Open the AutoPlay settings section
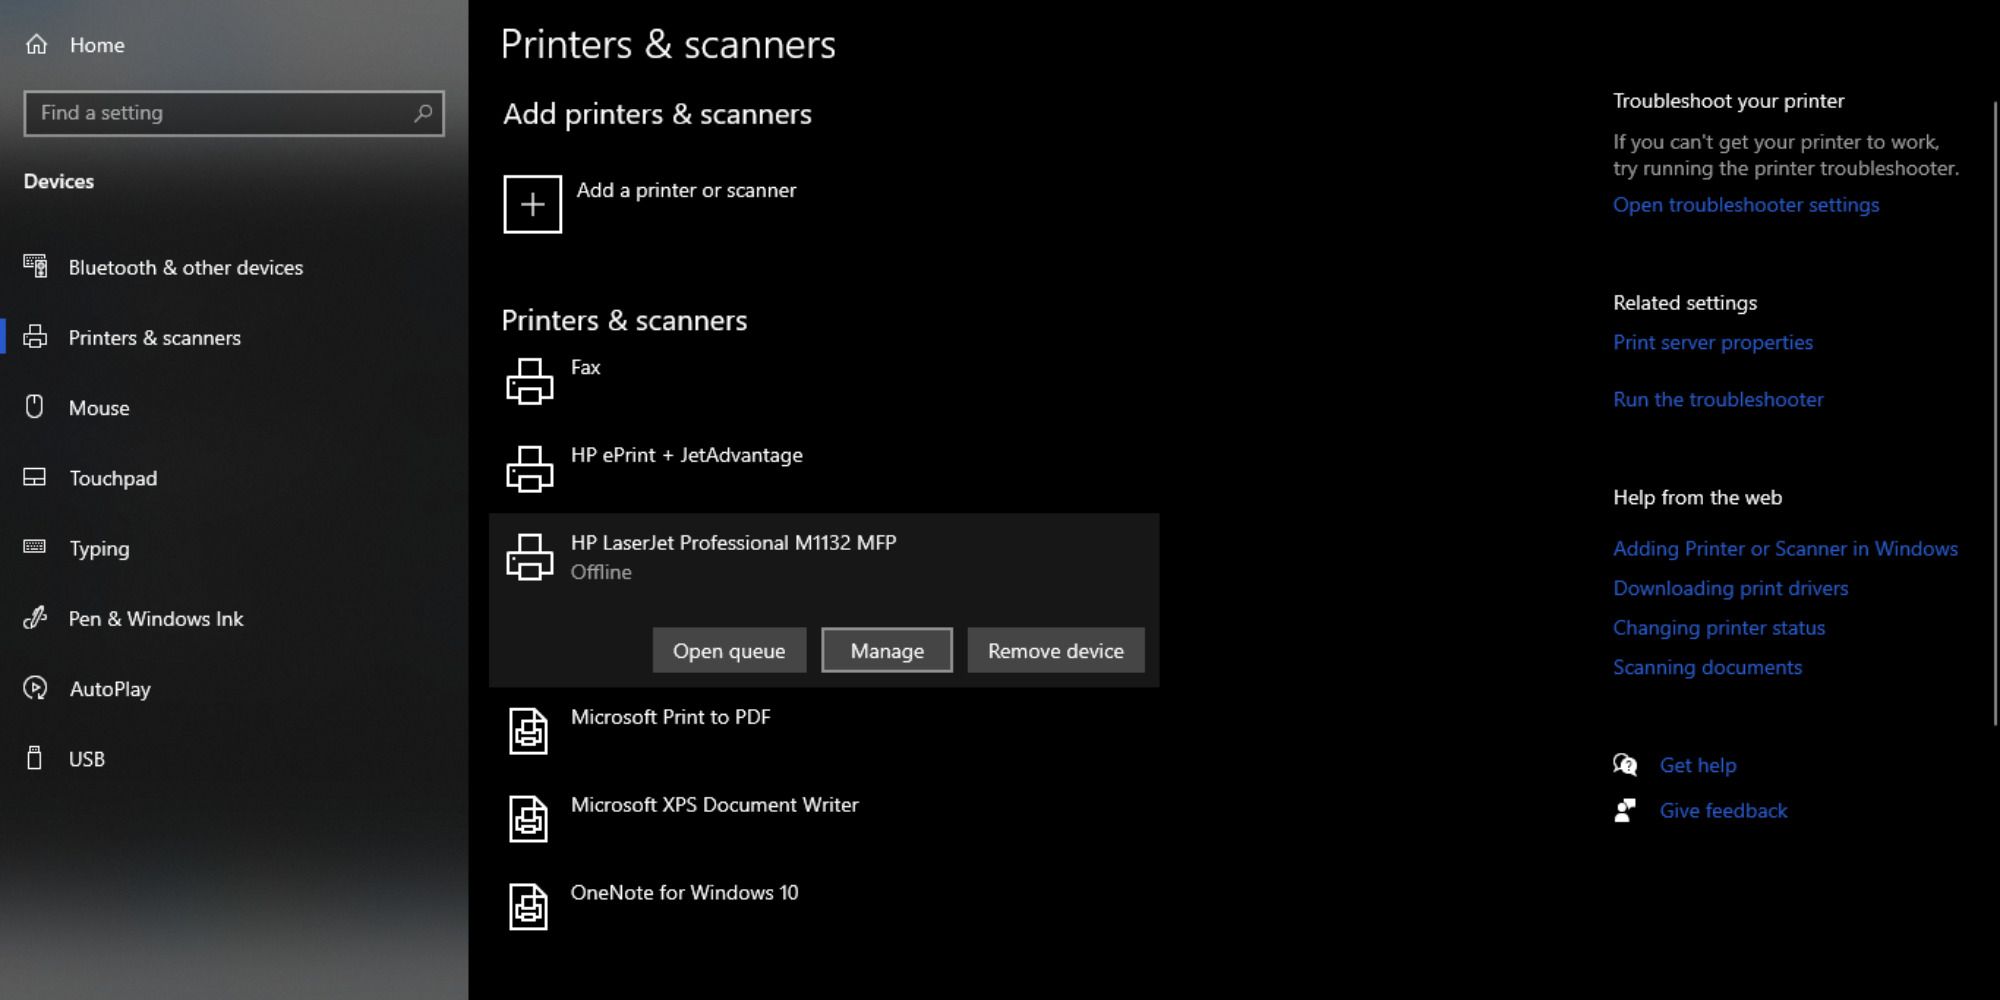This screenshot has height=1000, width=2000. pyautogui.click(x=110, y=689)
